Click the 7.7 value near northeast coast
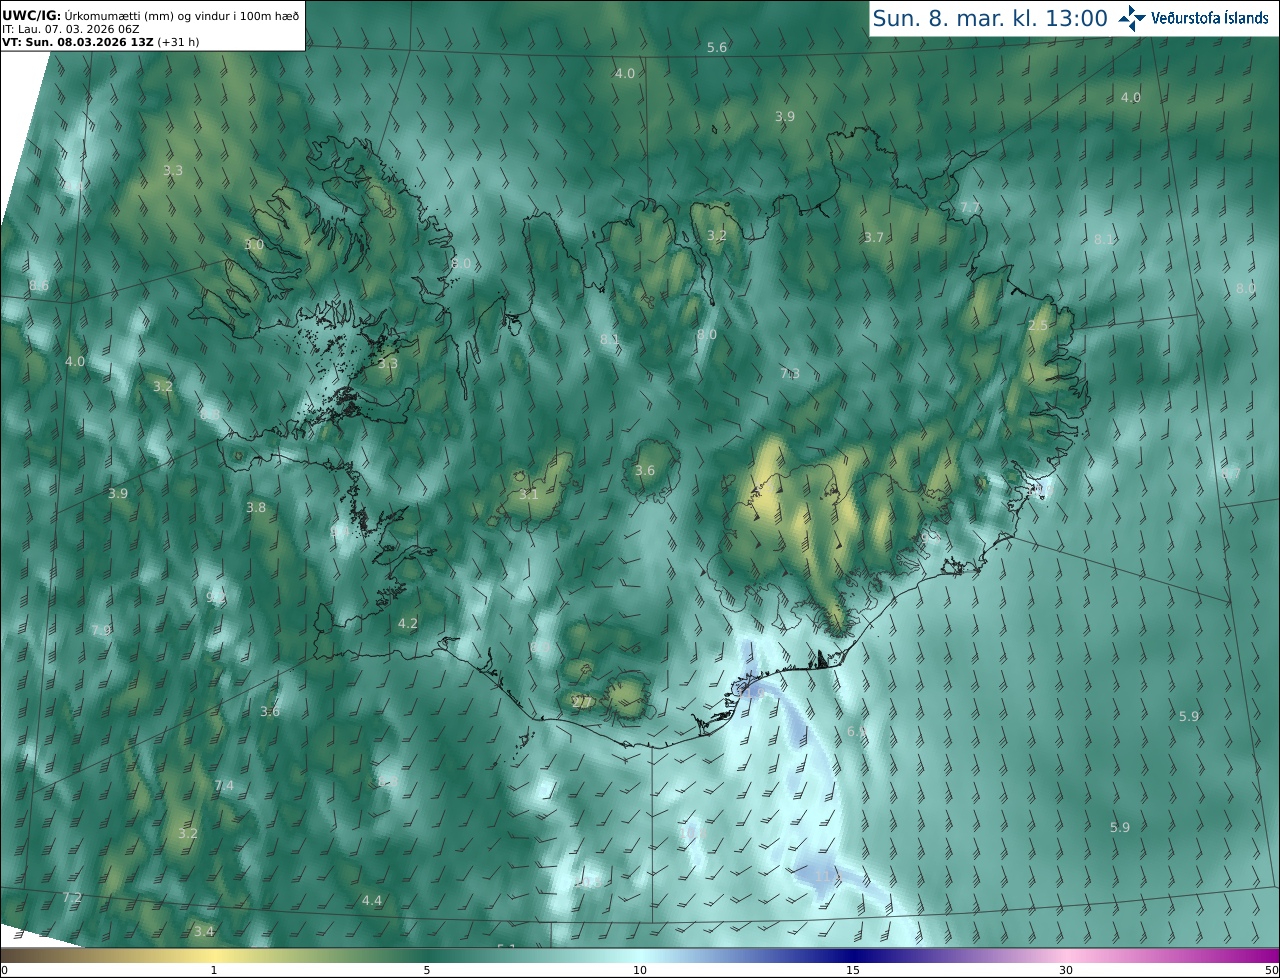Screen dimensions: 1280x978 970,208
